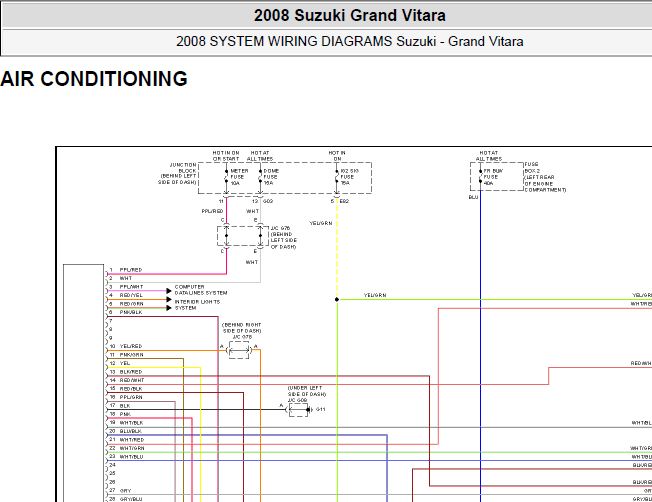Click 'HOT IN ON' above the IG2 SIG fuse
Screen dimensions: 652x502
pos(337,156)
